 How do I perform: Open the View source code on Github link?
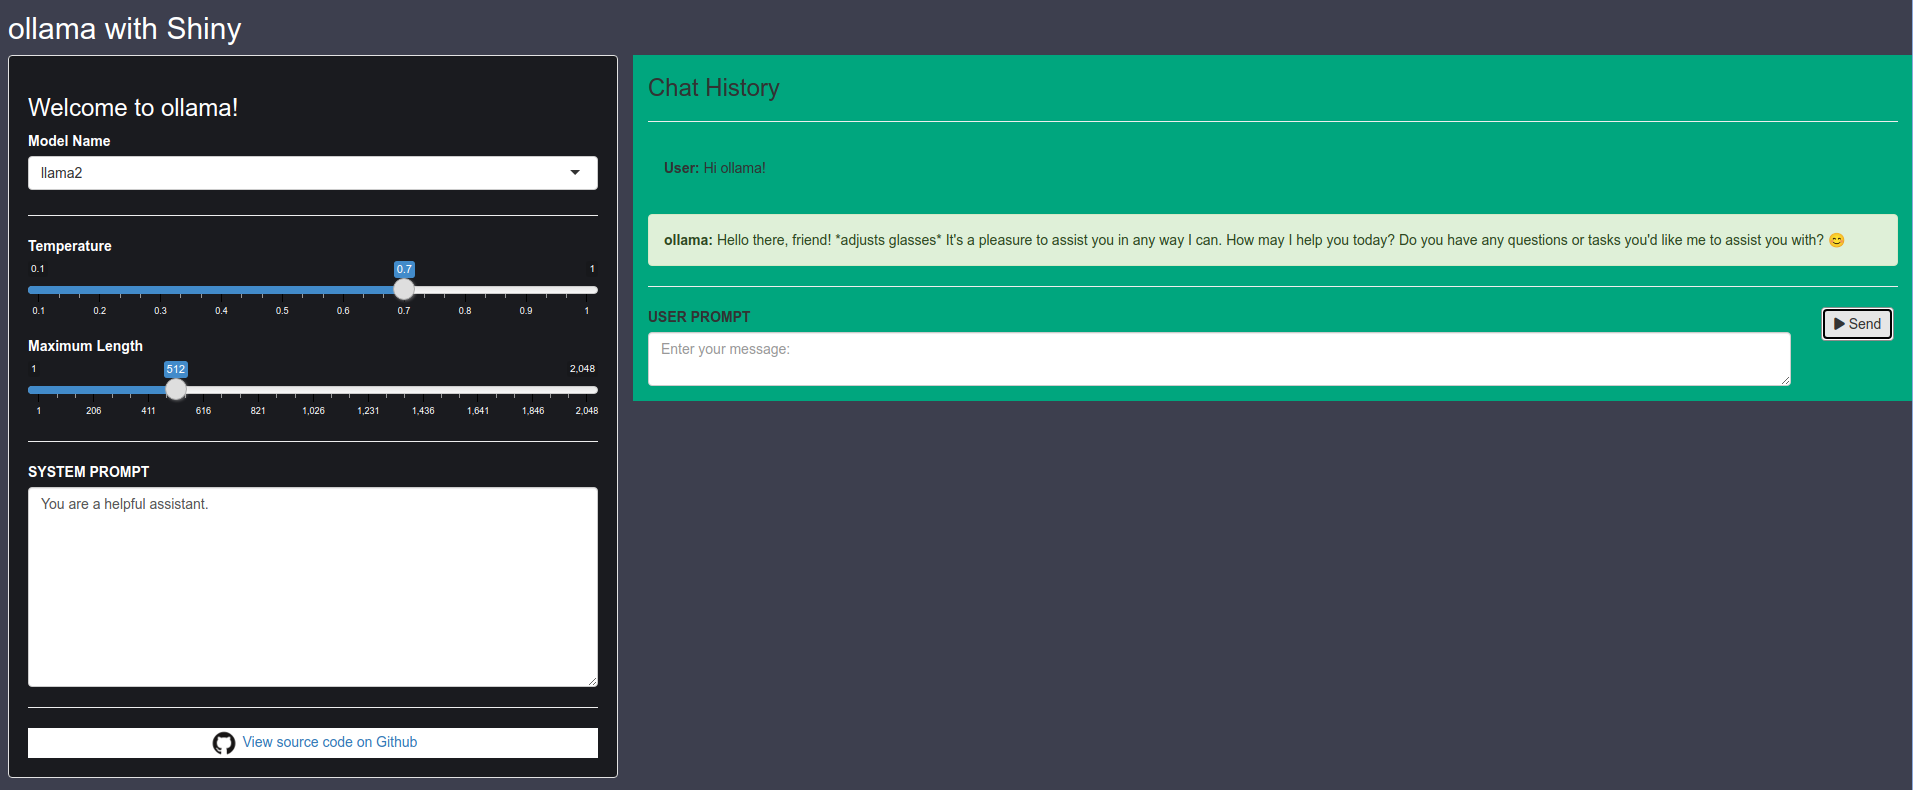329,742
